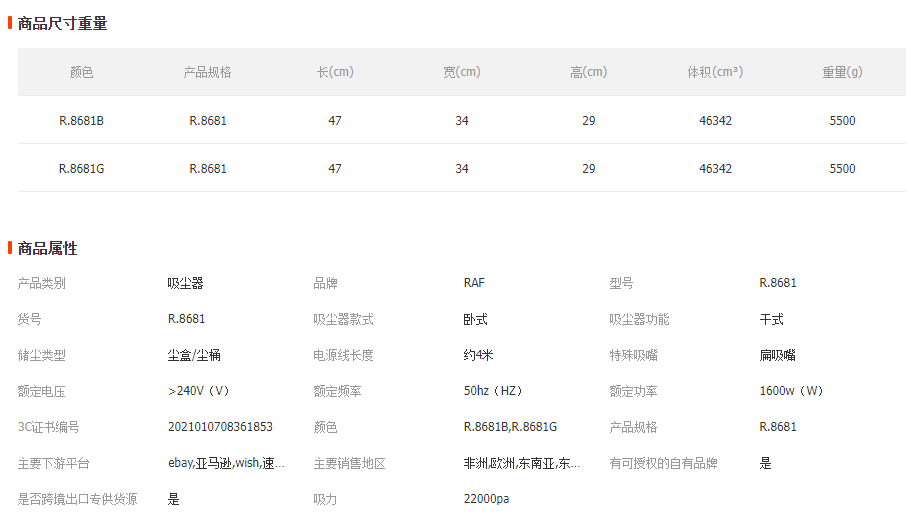The width and height of the screenshot is (922, 518).
Task: Select the R.8681G color cell
Action: pyautogui.click(x=81, y=169)
